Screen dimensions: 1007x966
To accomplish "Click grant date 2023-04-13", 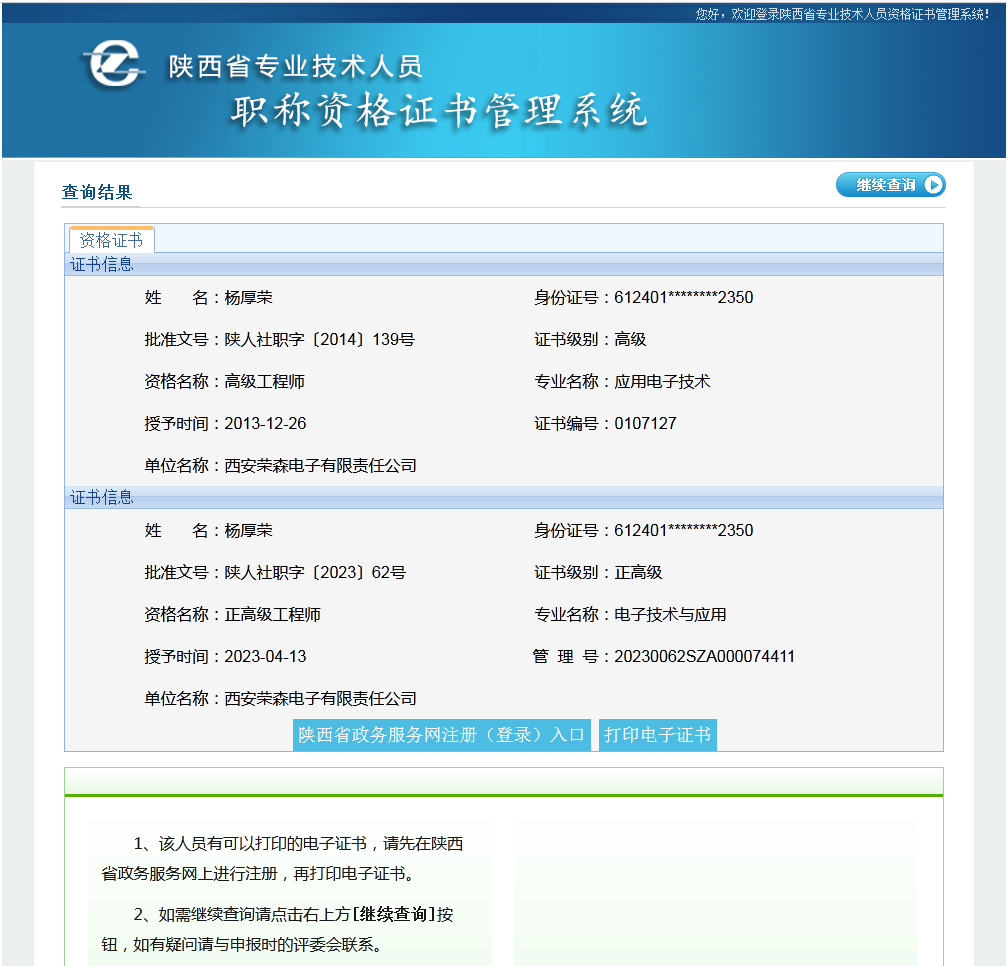I will [x=265, y=656].
